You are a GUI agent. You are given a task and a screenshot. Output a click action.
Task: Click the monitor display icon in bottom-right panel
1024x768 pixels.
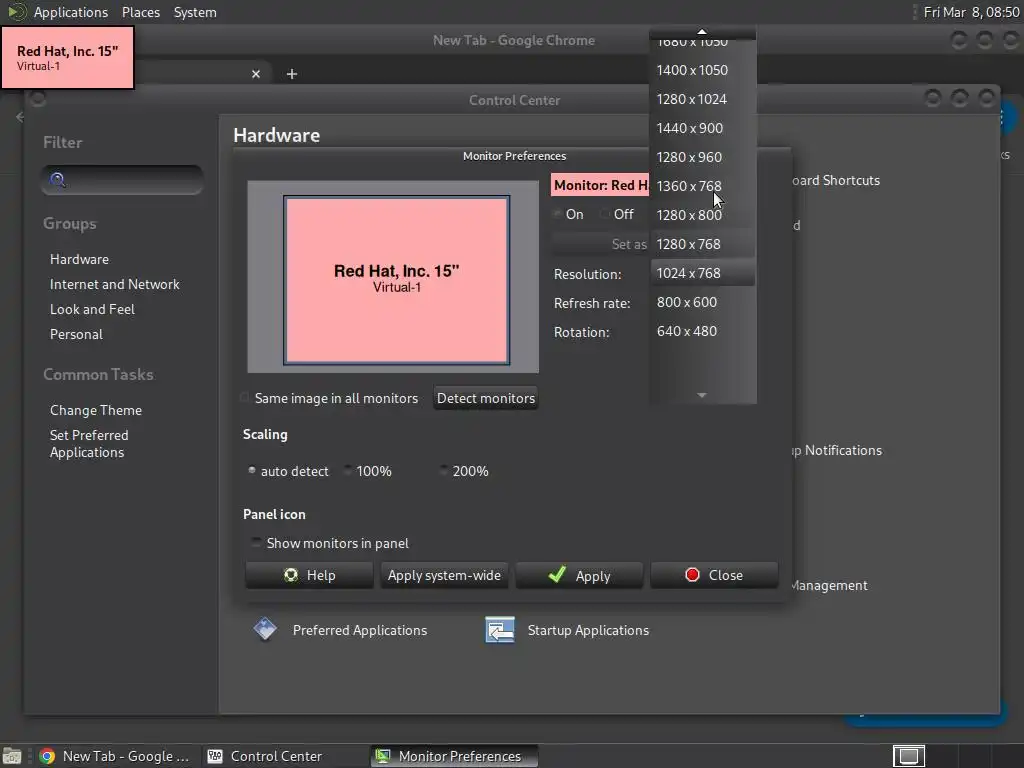pyautogui.click(x=908, y=756)
